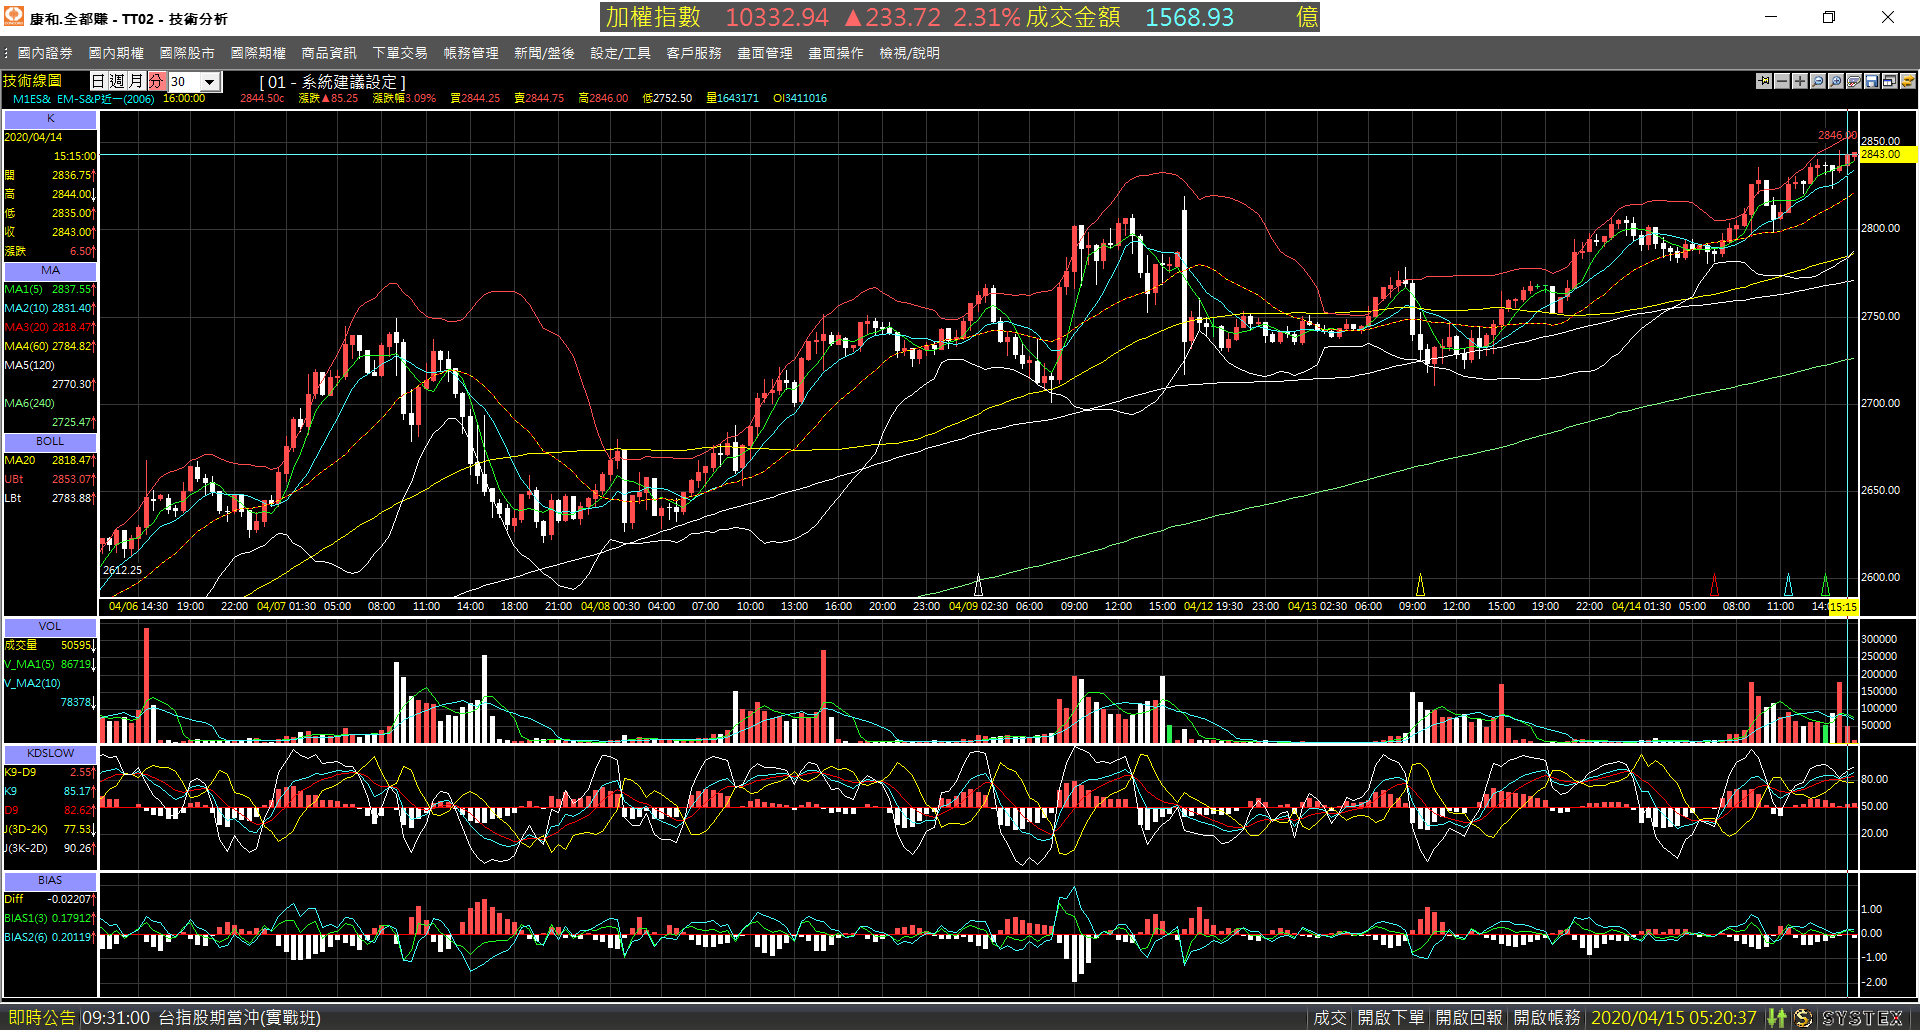Click the green connection status icon in status bar

[x=1777, y=1018]
